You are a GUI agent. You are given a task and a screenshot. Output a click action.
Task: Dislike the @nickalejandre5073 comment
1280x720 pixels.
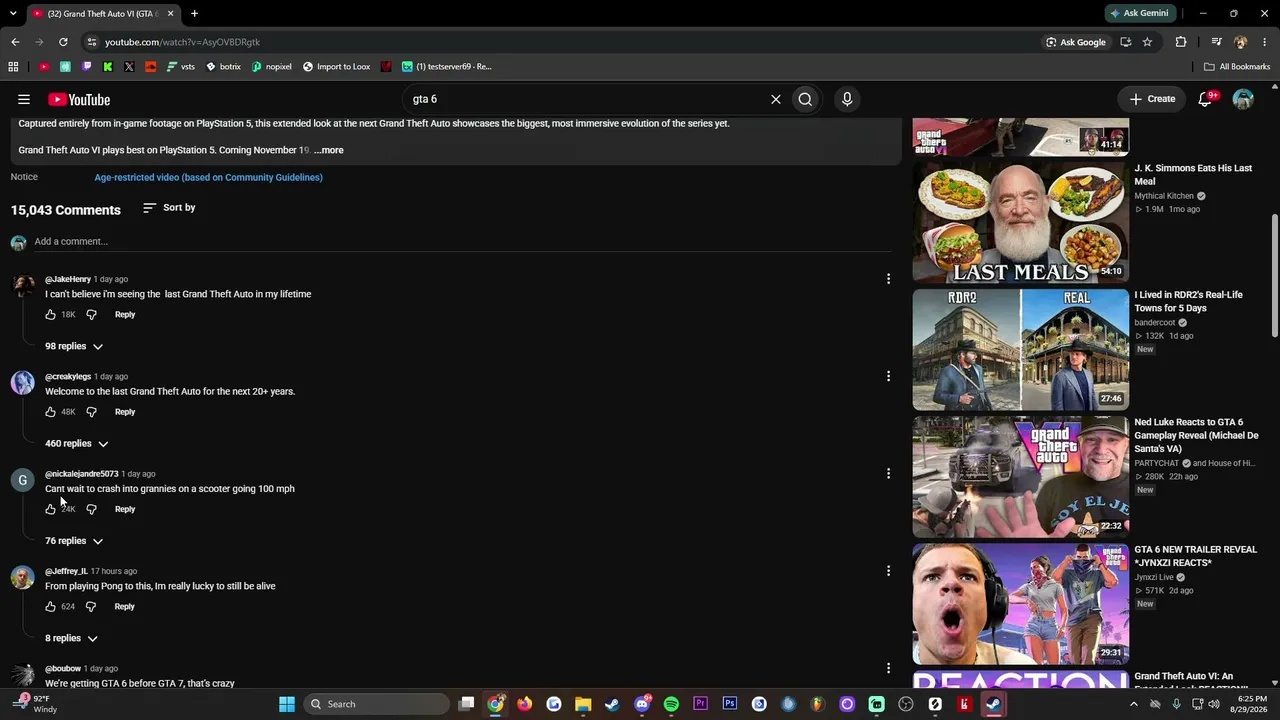[x=91, y=509]
